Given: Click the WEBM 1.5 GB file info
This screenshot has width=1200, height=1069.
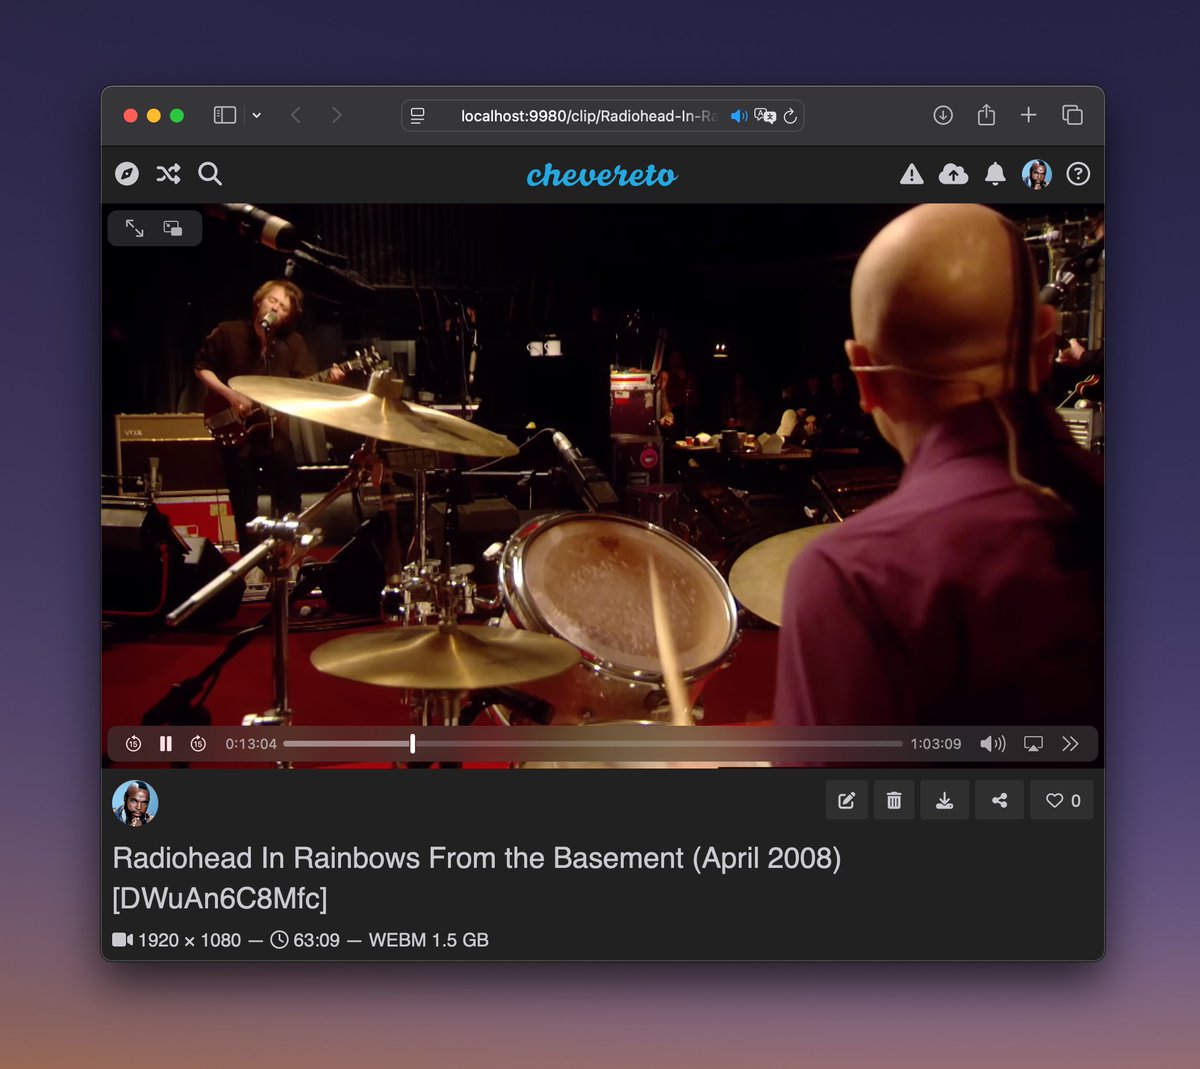Looking at the screenshot, I should (x=429, y=940).
